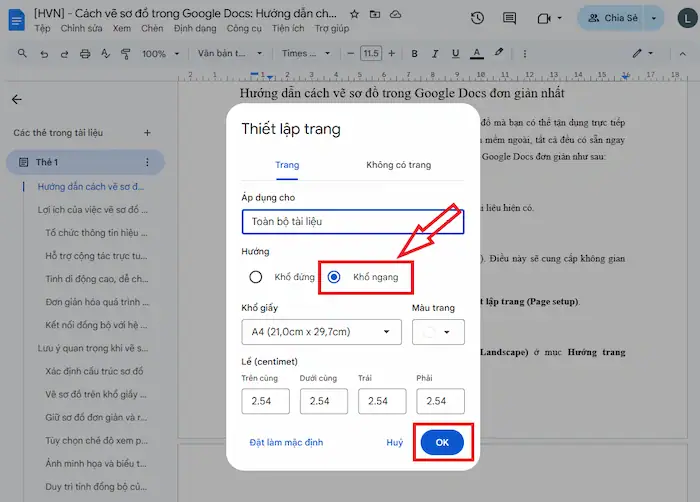Open the Xem menu
The width and height of the screenshot is (700, 502).
121,29
